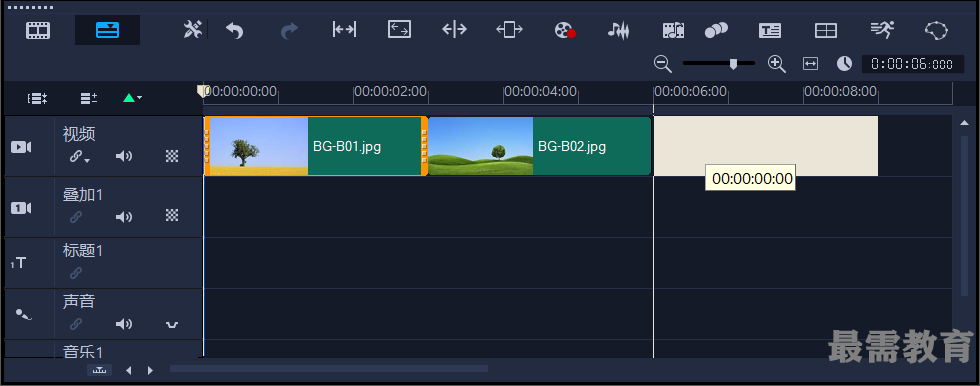Open the Track Manager icon
The height and width of the screenshot is (386, 980).
click(89, 98)
